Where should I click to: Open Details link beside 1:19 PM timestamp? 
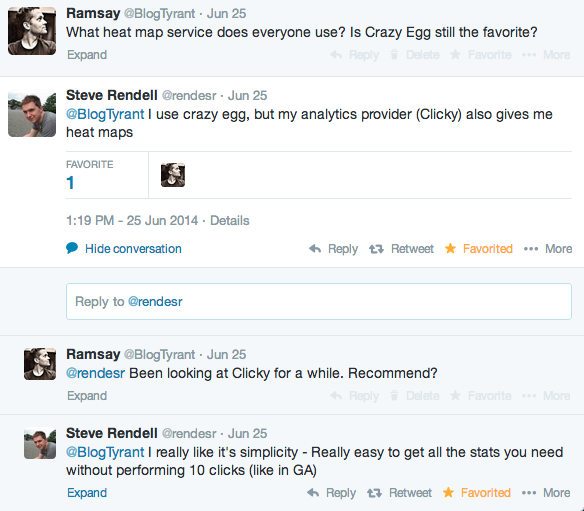tap(229, 220)
